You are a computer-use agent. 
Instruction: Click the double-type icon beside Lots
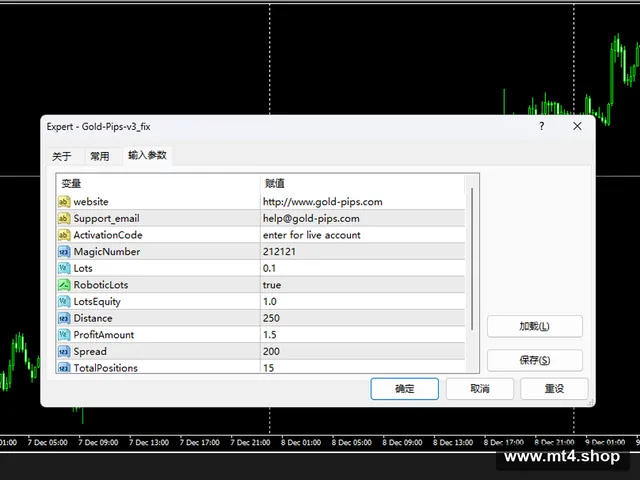click(x=64, y=268)
